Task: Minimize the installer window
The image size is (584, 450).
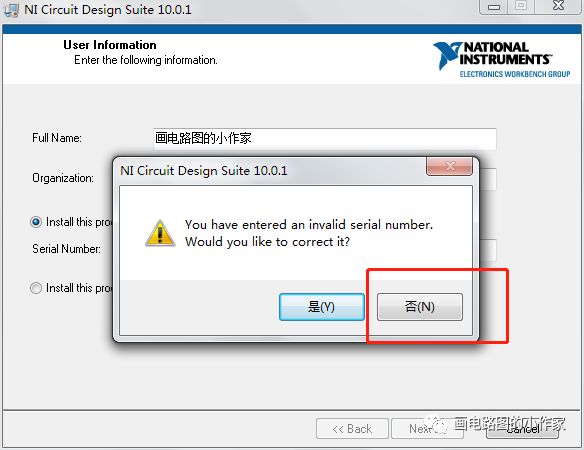Action: coord(494,7)
